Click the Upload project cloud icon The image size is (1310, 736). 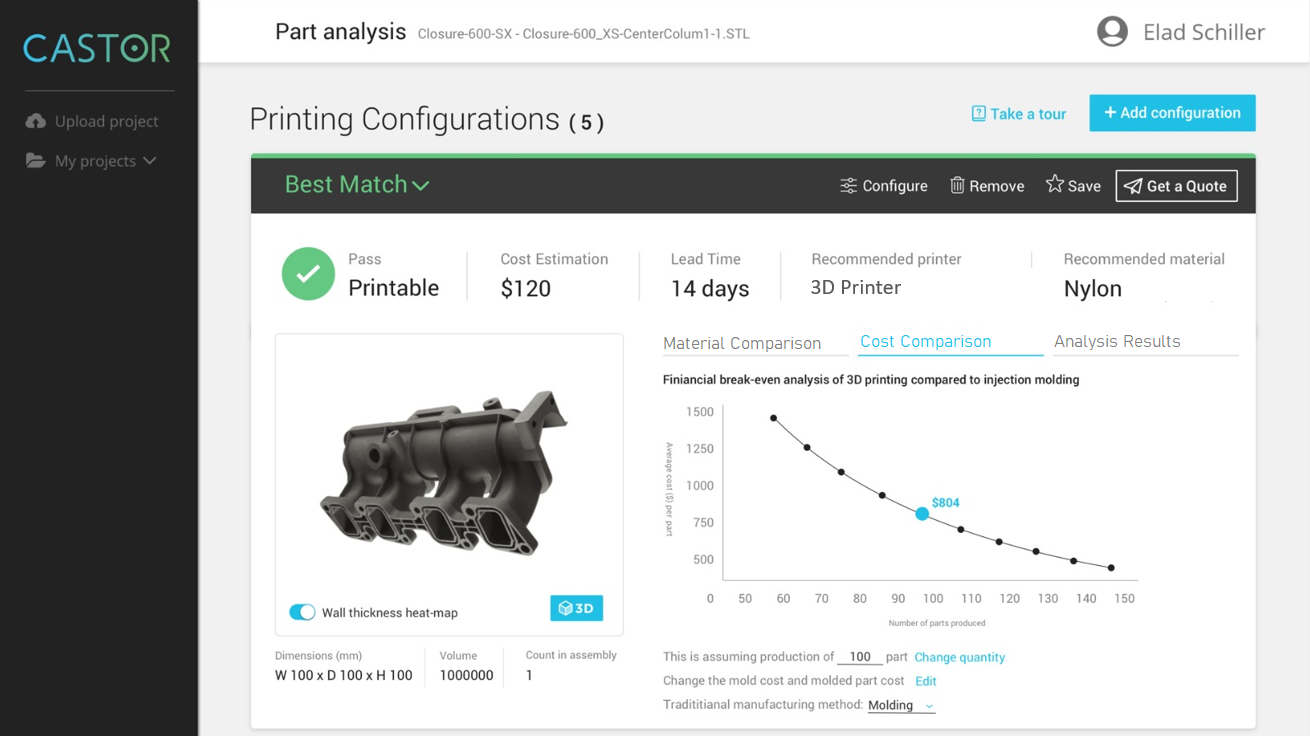click(x=36, y=121)
